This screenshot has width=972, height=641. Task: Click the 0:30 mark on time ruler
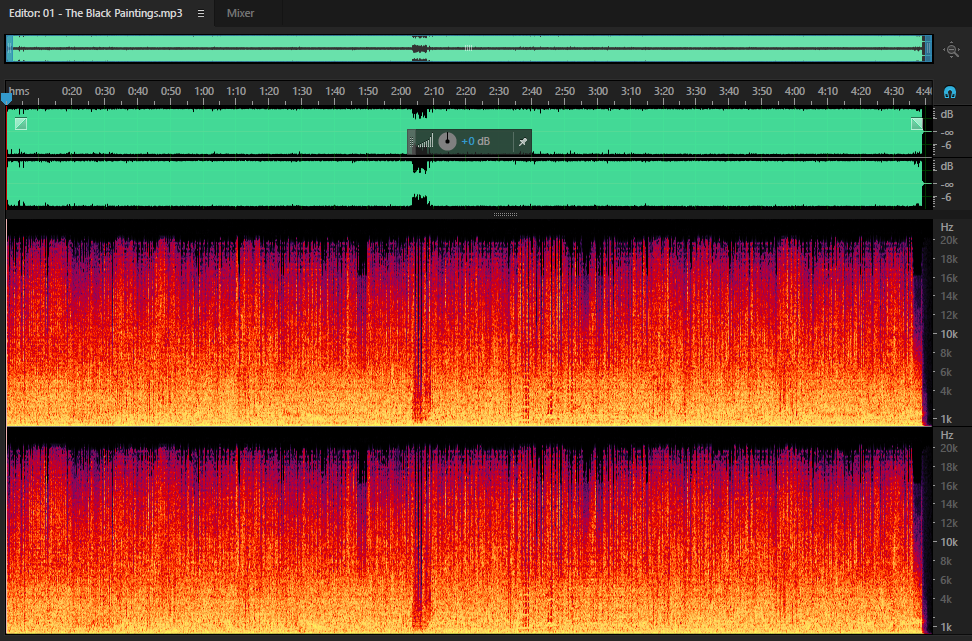coord(105,91)
